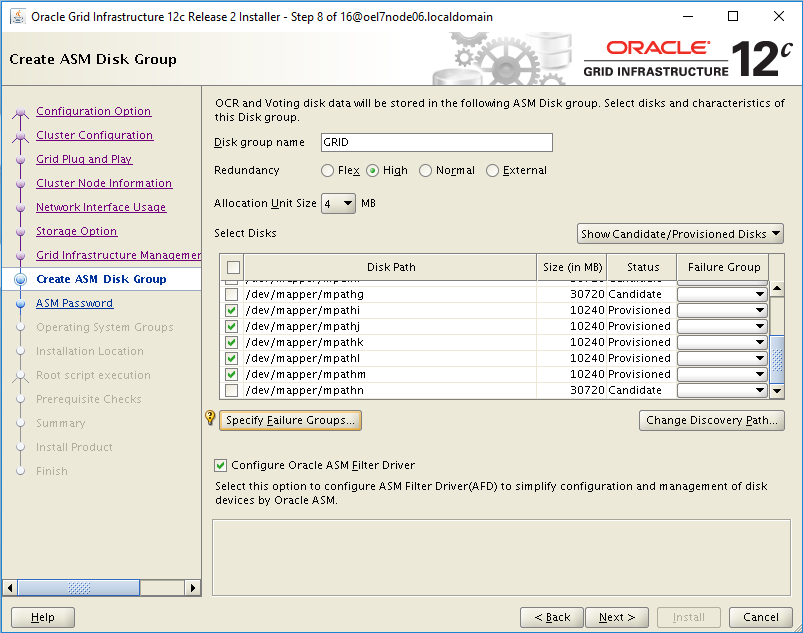The height and width of the screenshot is (633, 803).
Task: Click the Configuration Option step marker icon
Action: pos(20,112)
